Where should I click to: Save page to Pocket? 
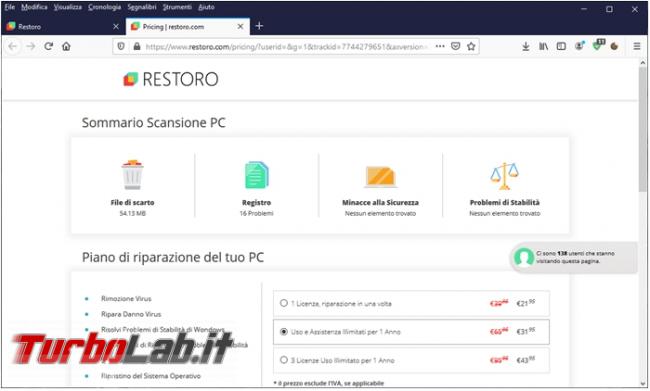[x=456, y=46]
